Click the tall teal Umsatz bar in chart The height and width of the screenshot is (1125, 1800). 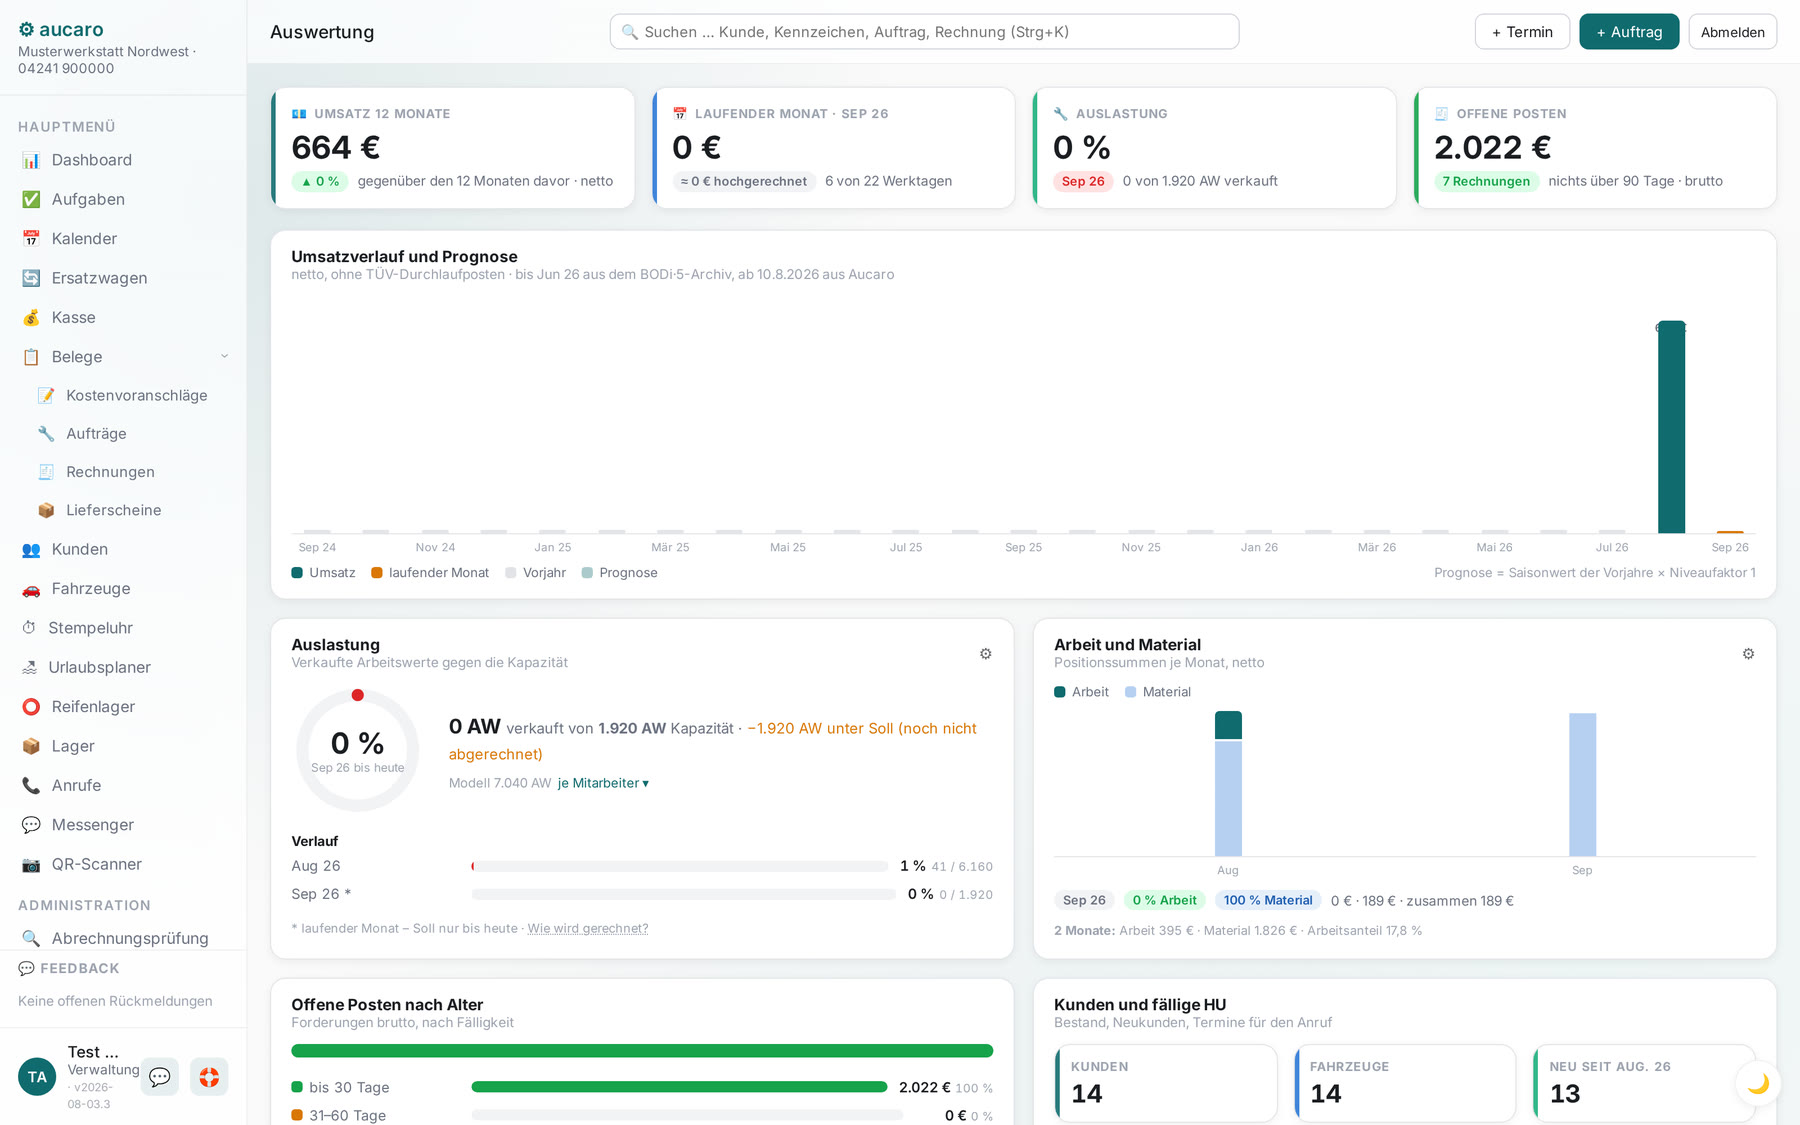pyautogui.click(x=1671, y=427)
